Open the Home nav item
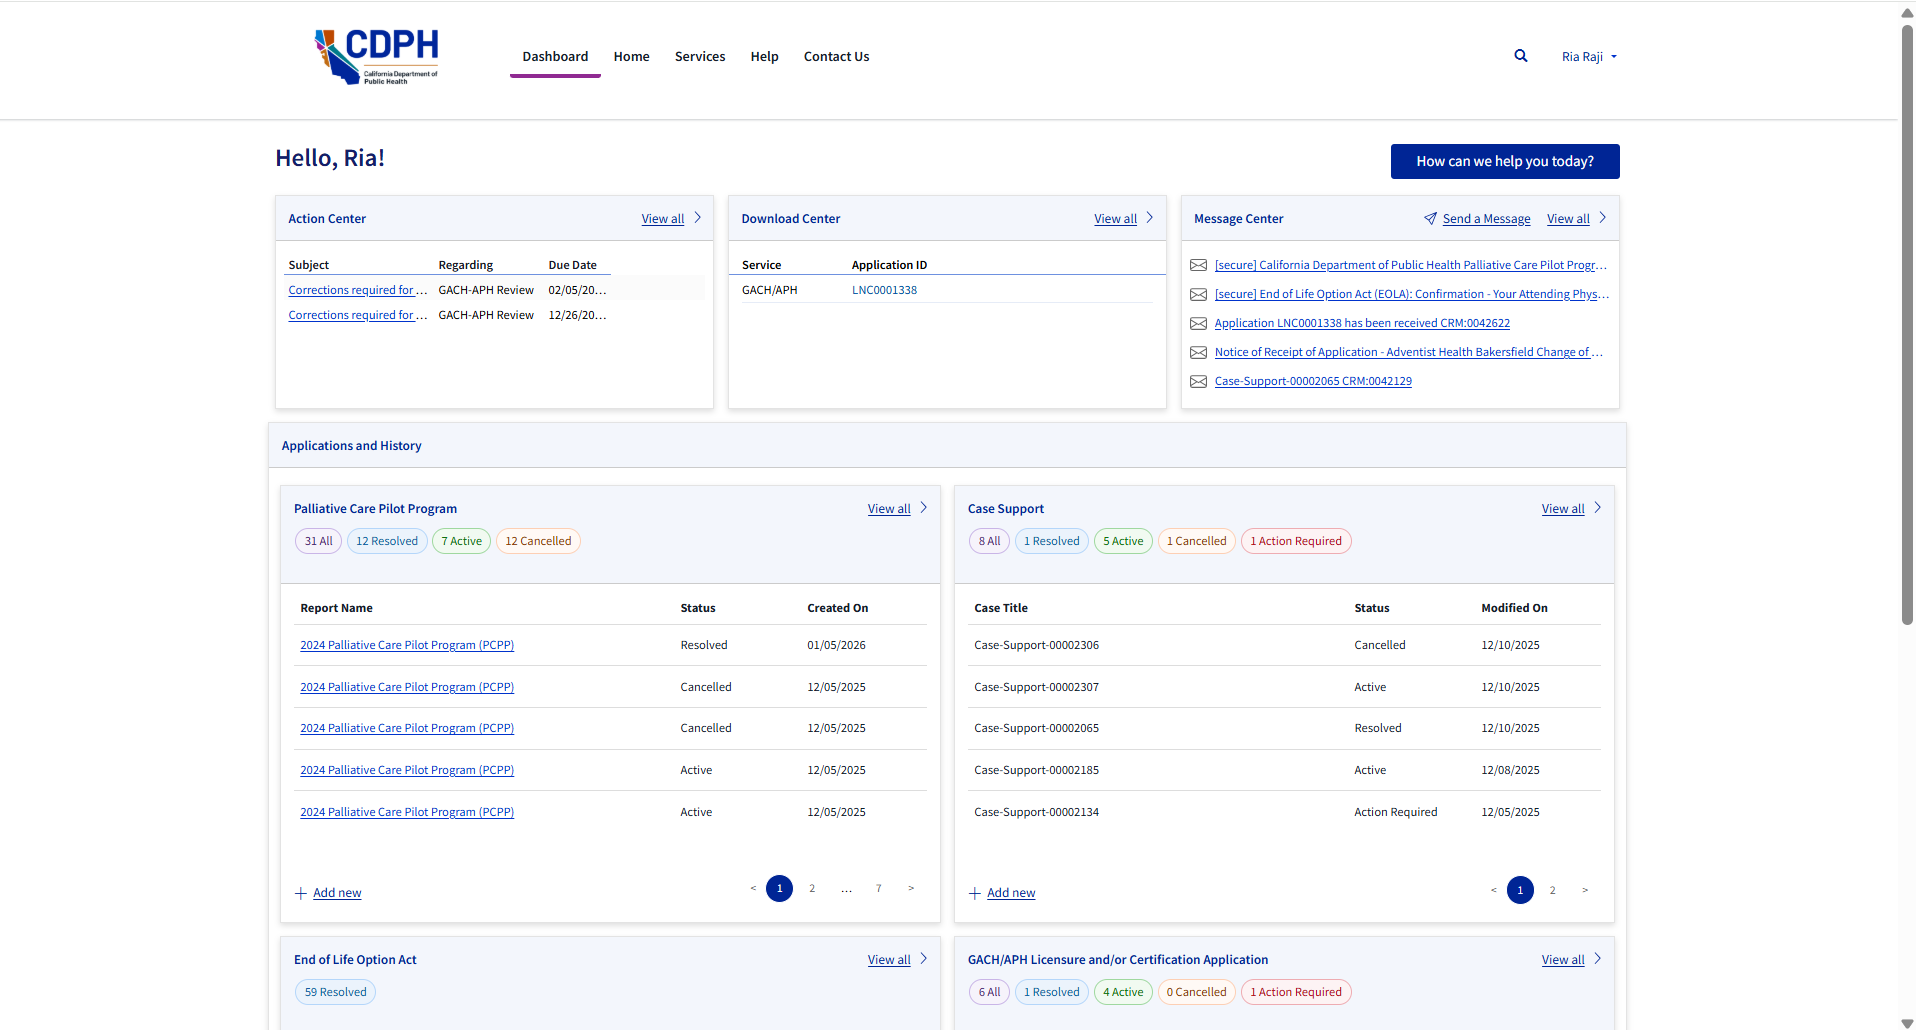 coord(632,57)
